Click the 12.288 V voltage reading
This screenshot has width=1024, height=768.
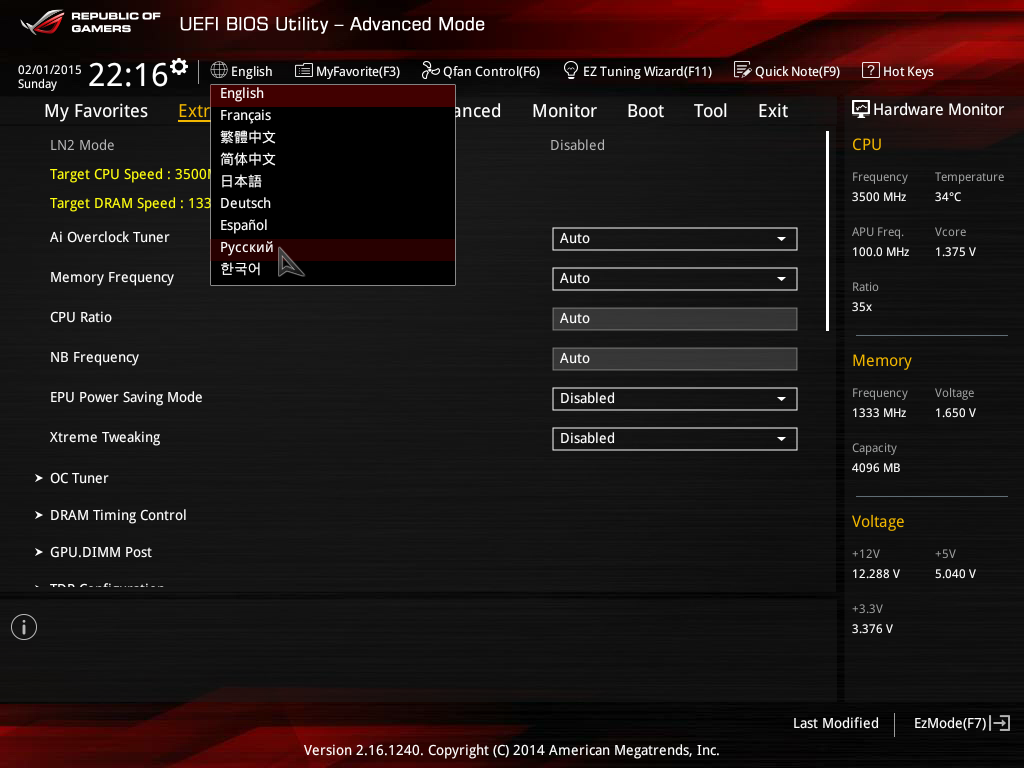click(875, 574)
